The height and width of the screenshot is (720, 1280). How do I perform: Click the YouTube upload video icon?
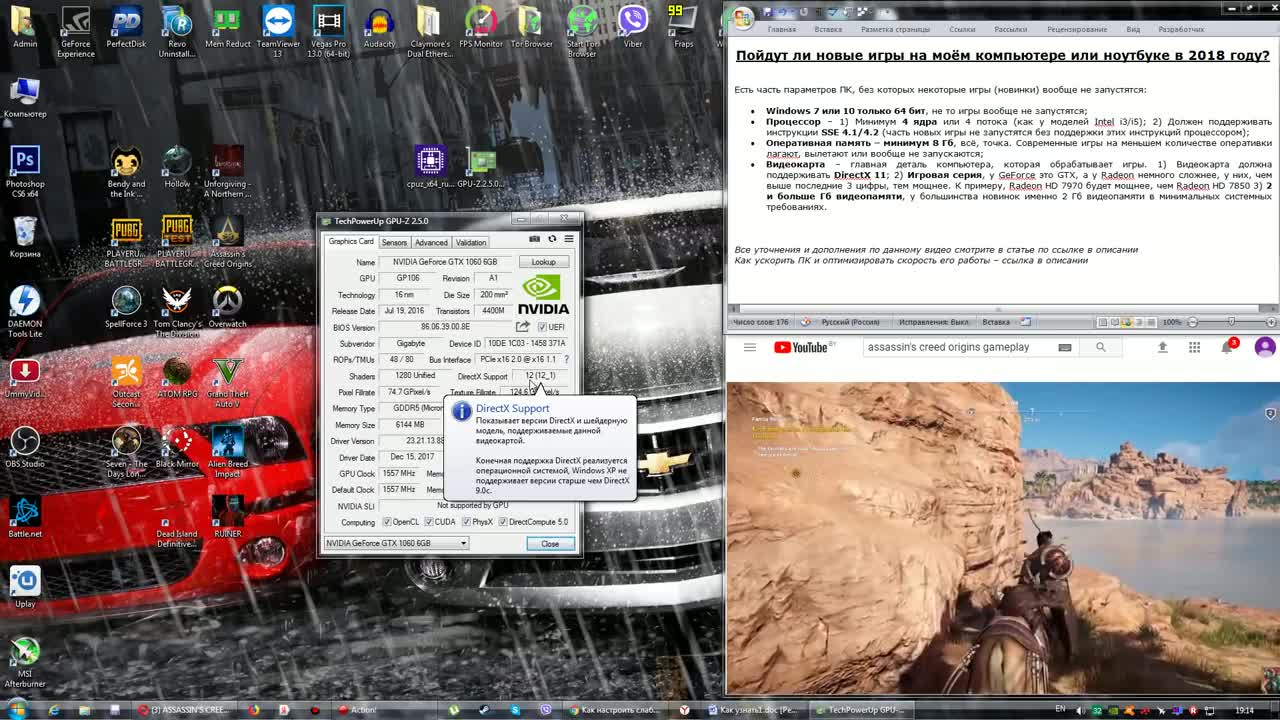[x=1162, y=347]
